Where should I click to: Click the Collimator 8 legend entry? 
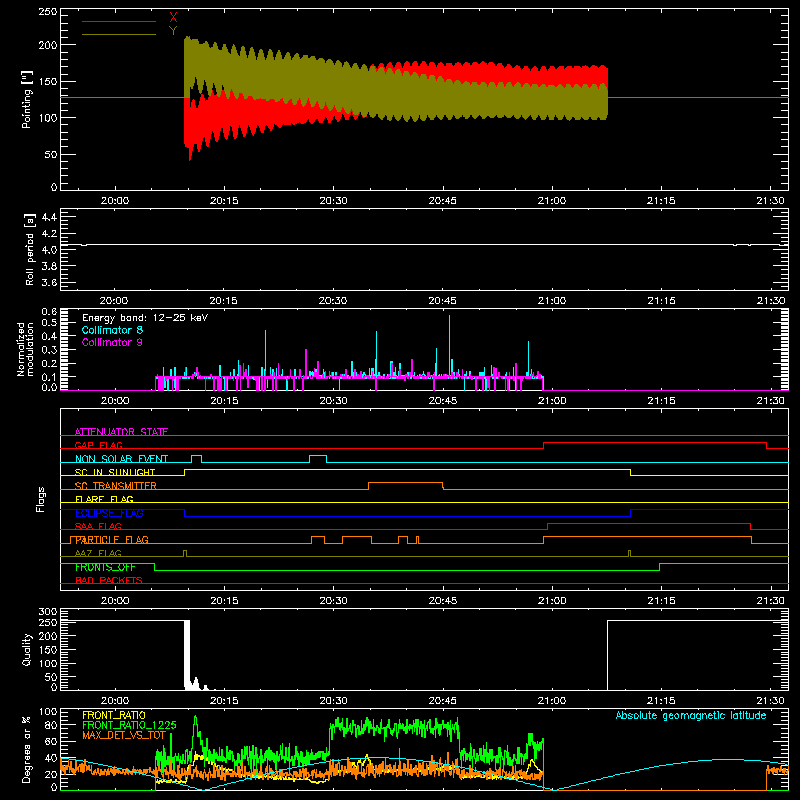pos(112,330)
